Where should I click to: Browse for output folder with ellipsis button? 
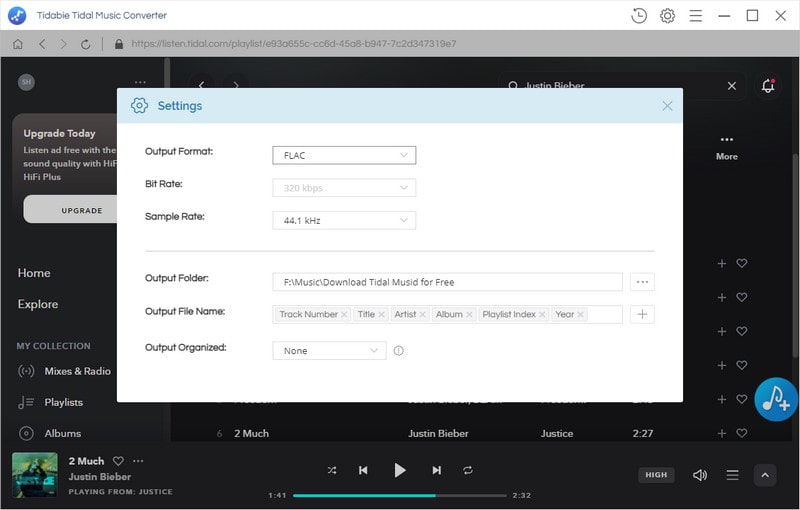(x=642, y=282)
